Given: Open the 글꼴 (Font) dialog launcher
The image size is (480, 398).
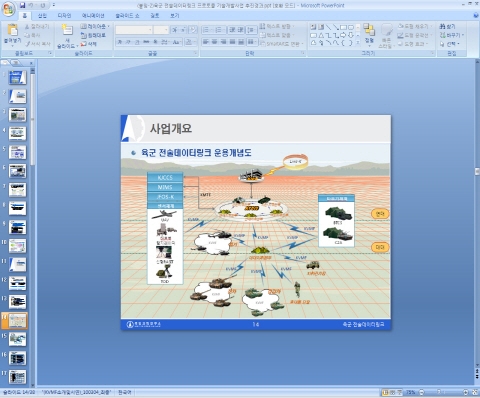Looking at the screenshot, I should (x=195, y=53).
